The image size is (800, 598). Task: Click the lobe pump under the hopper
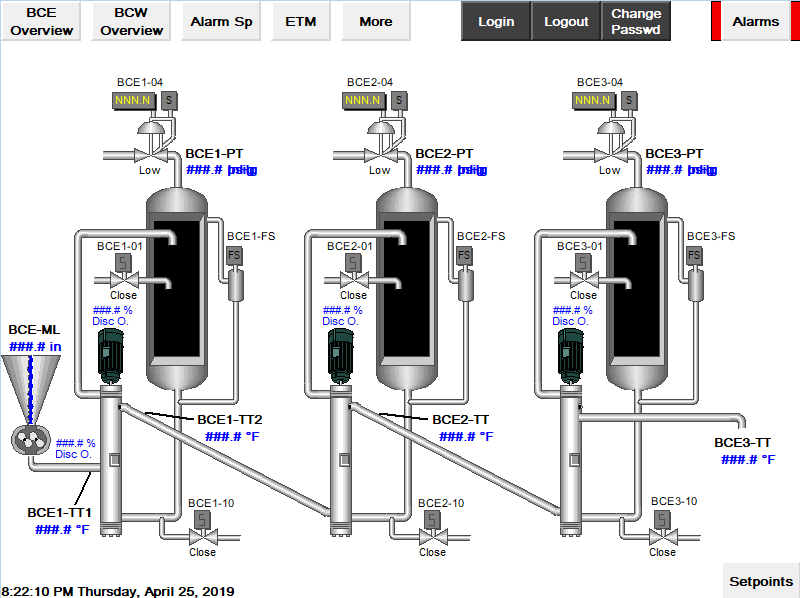point(31,439)
